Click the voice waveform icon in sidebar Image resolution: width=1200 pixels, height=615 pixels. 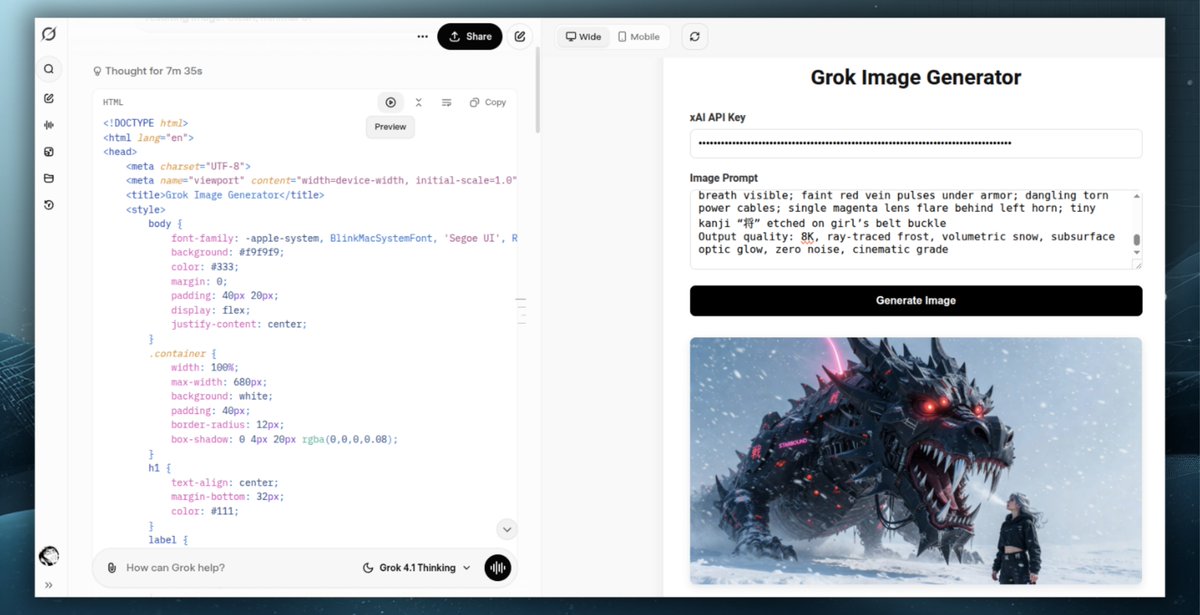pos(48,125)
